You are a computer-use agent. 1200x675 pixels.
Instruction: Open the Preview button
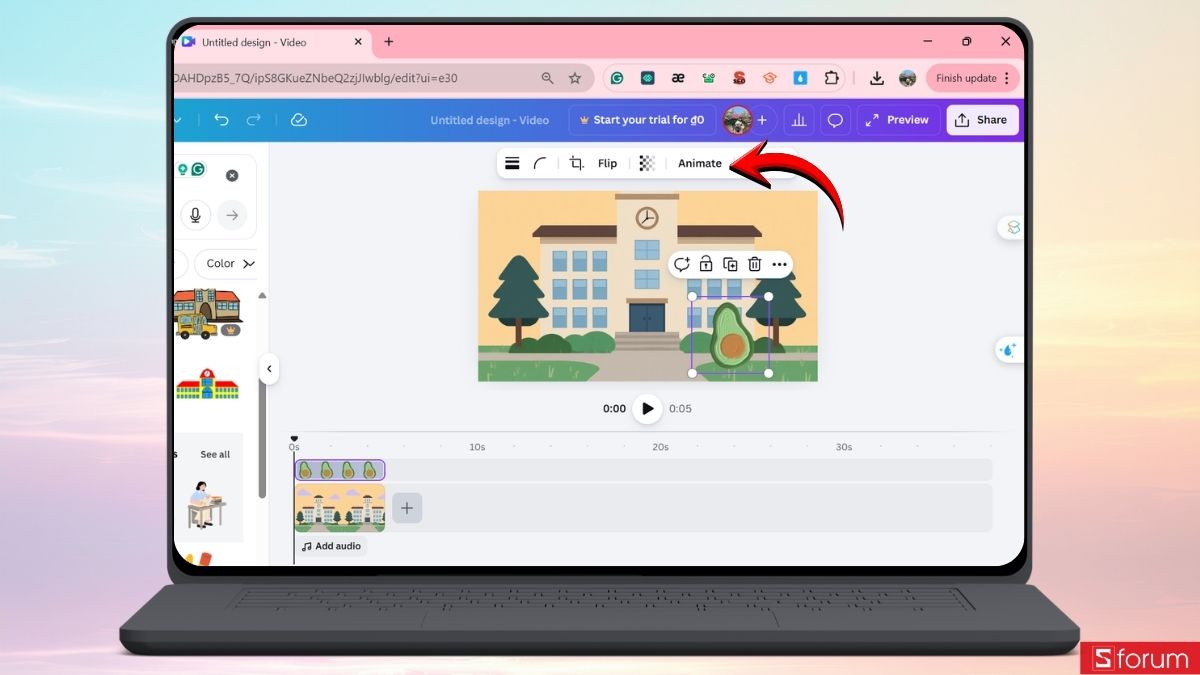tap(898, 120)
